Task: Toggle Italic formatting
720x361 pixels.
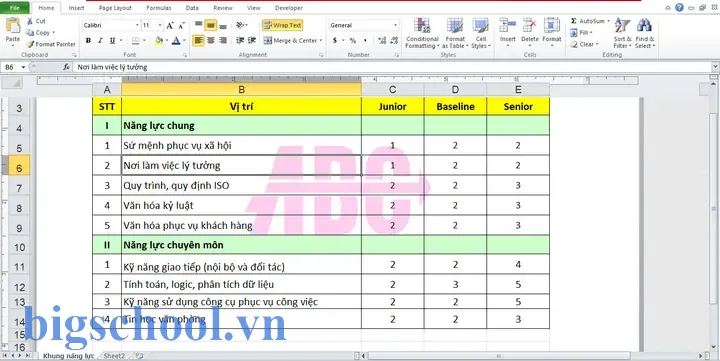Action: (100, 40)
